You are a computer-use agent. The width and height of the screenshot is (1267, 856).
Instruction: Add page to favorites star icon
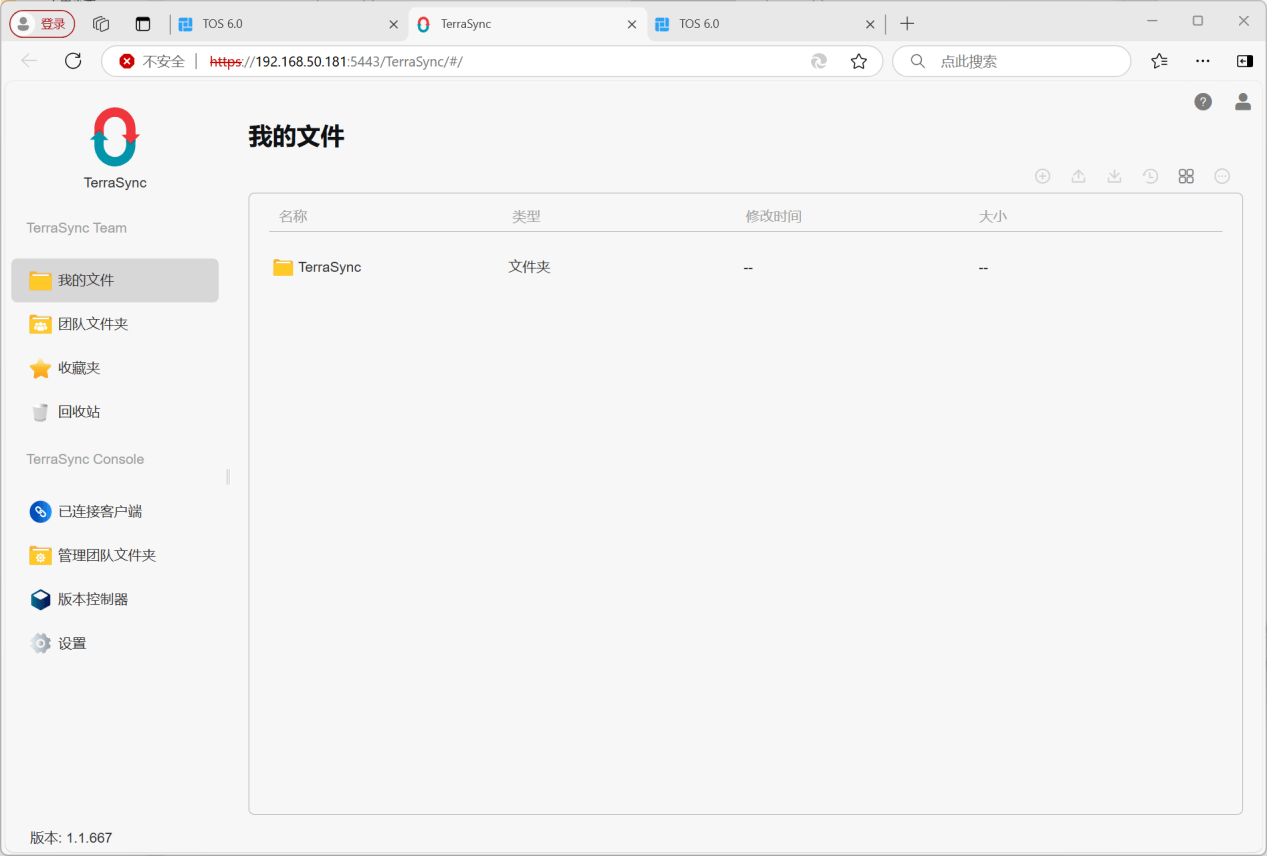[858, 61]
